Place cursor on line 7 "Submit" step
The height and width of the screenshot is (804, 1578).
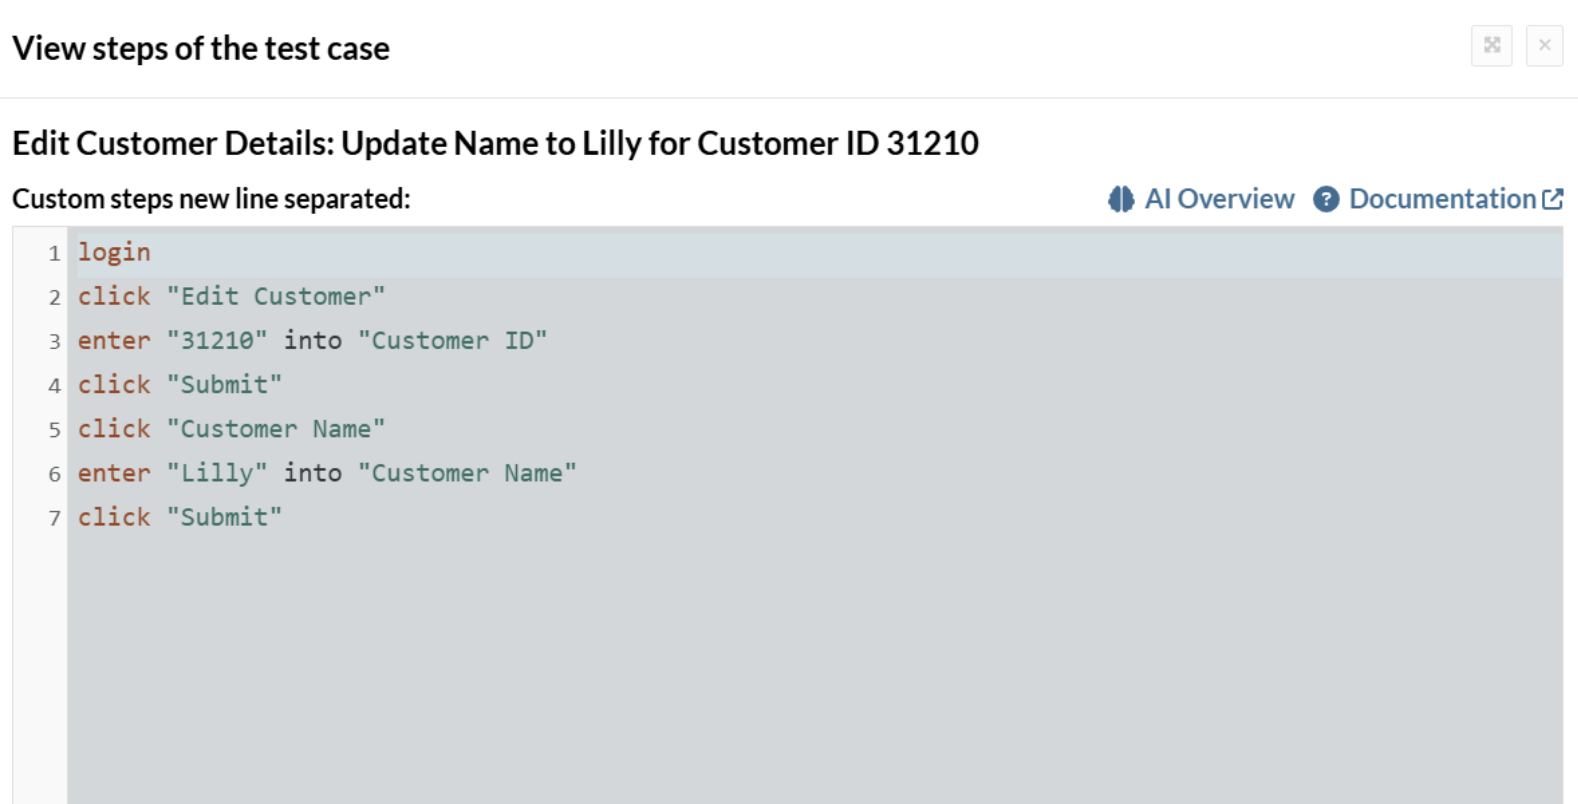tap(224, 516)
